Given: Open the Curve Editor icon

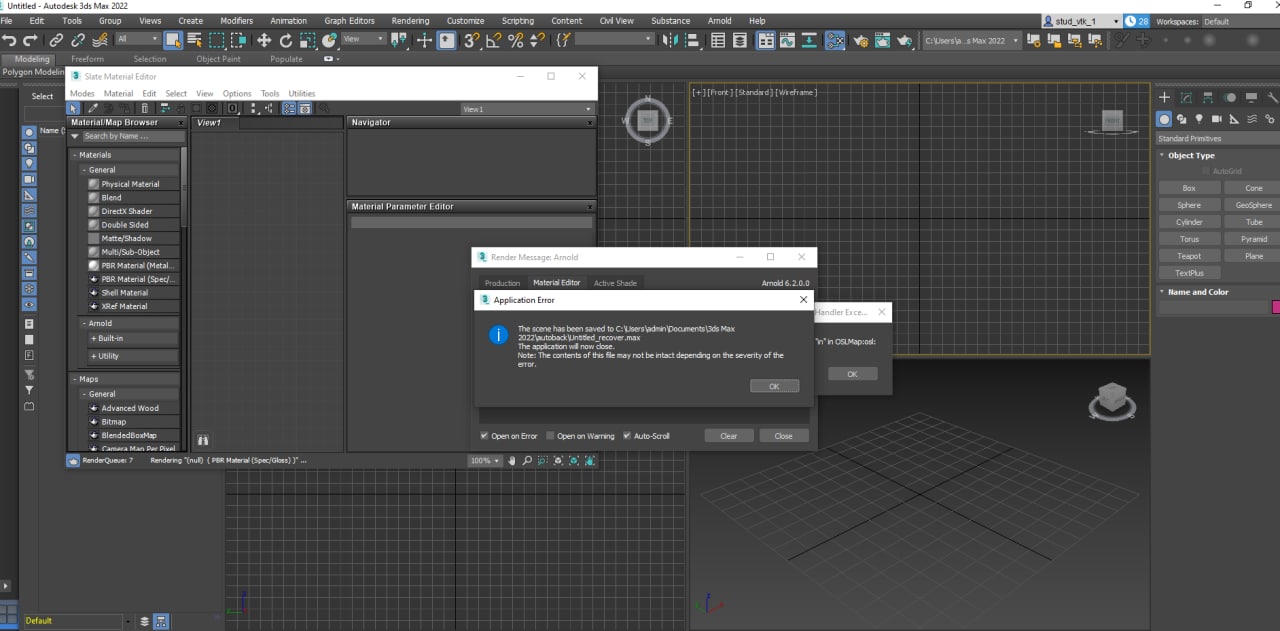Looking at the screenshot, I should pyautogui.click(x=788, y=40).
